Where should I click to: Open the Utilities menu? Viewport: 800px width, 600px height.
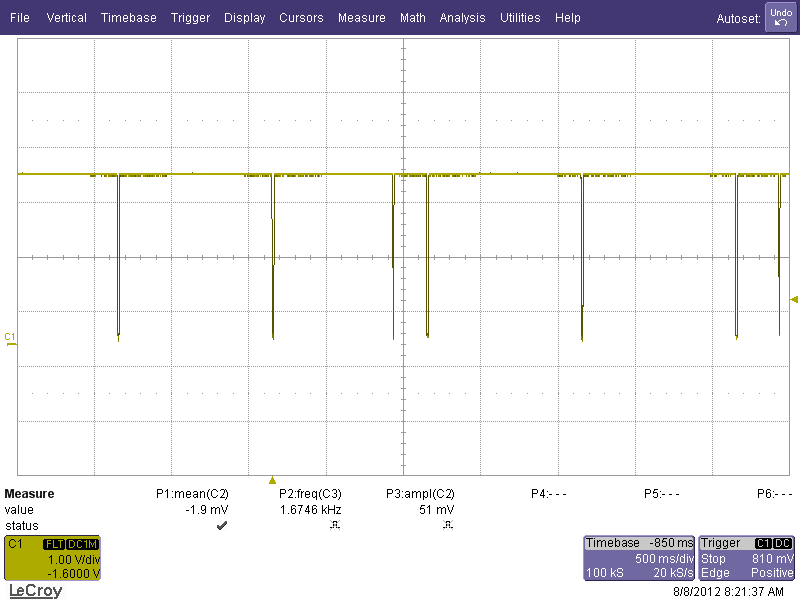[x=520, y=18]
